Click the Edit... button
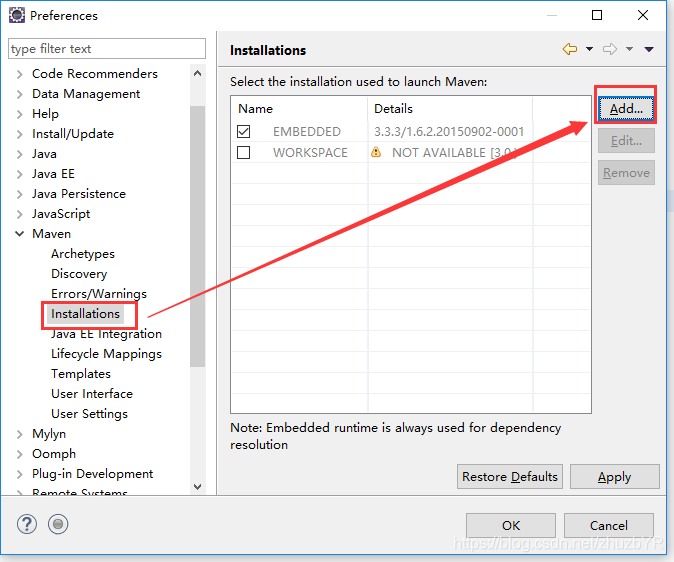This screenshot has height=562, width=674. 626,141
